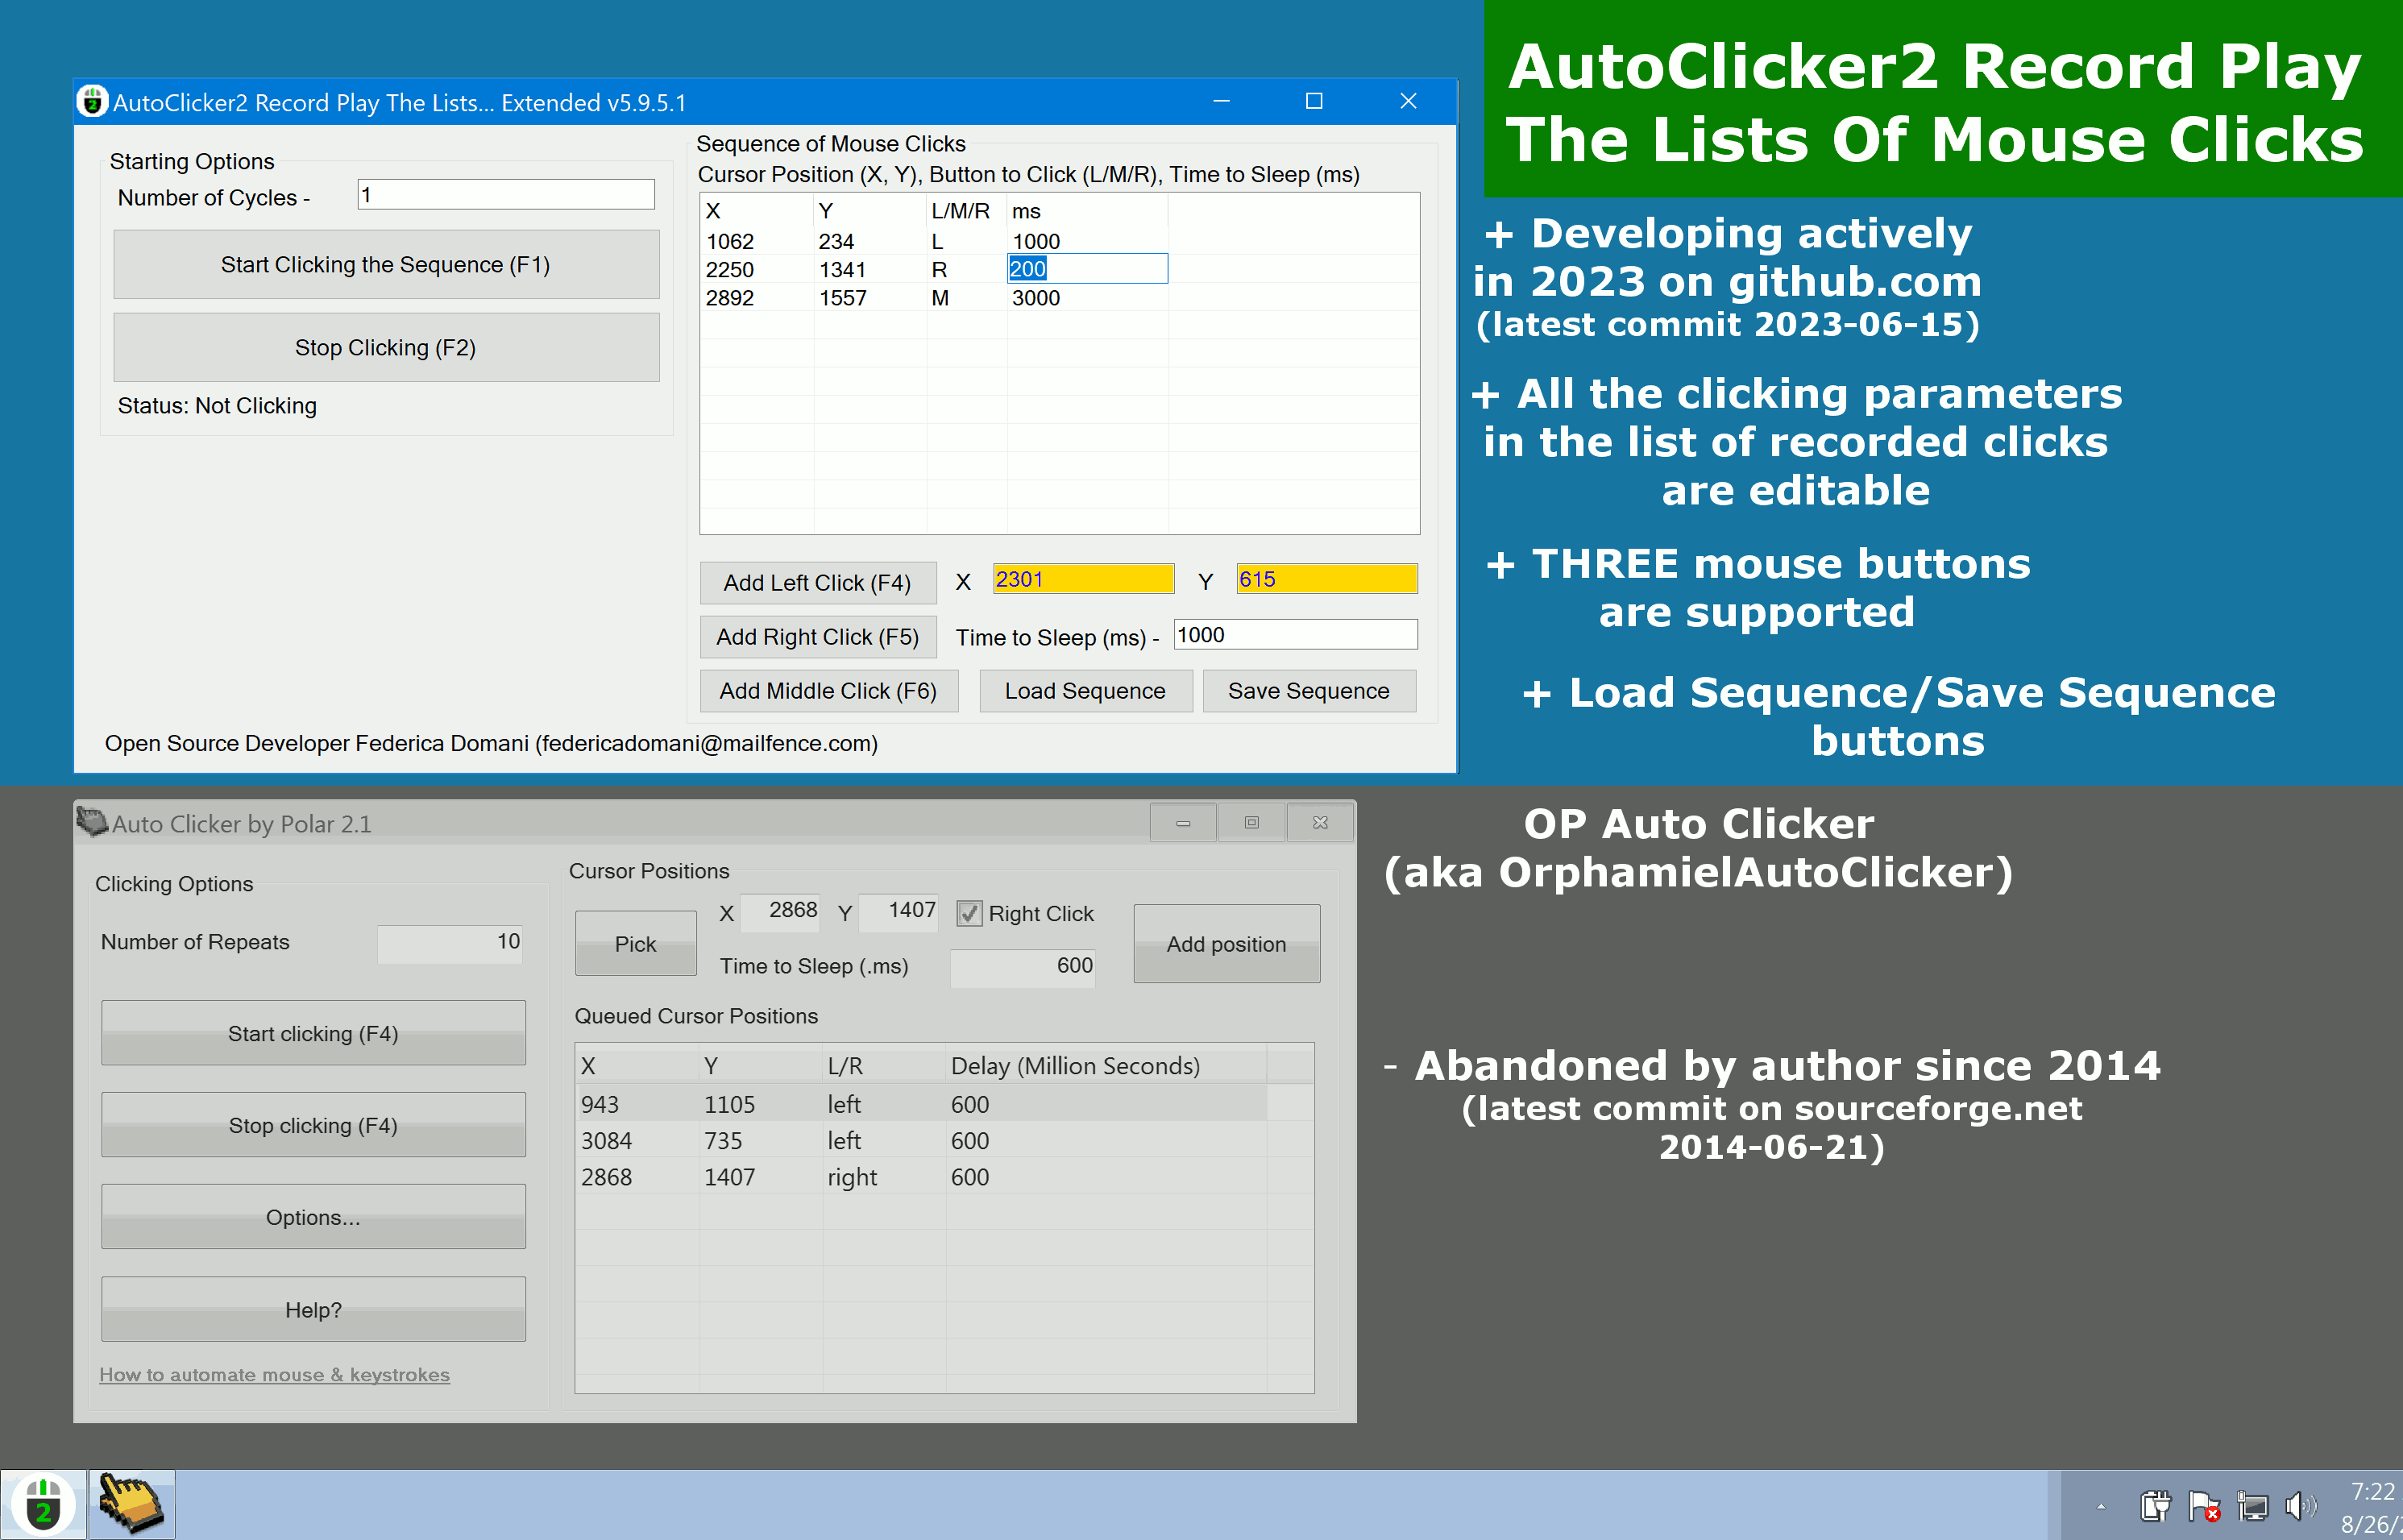The width and height of the screenshot is (2403, 1540).
Task: Click the Options button in OP Auto Clicker
Action: point(313,1216)
